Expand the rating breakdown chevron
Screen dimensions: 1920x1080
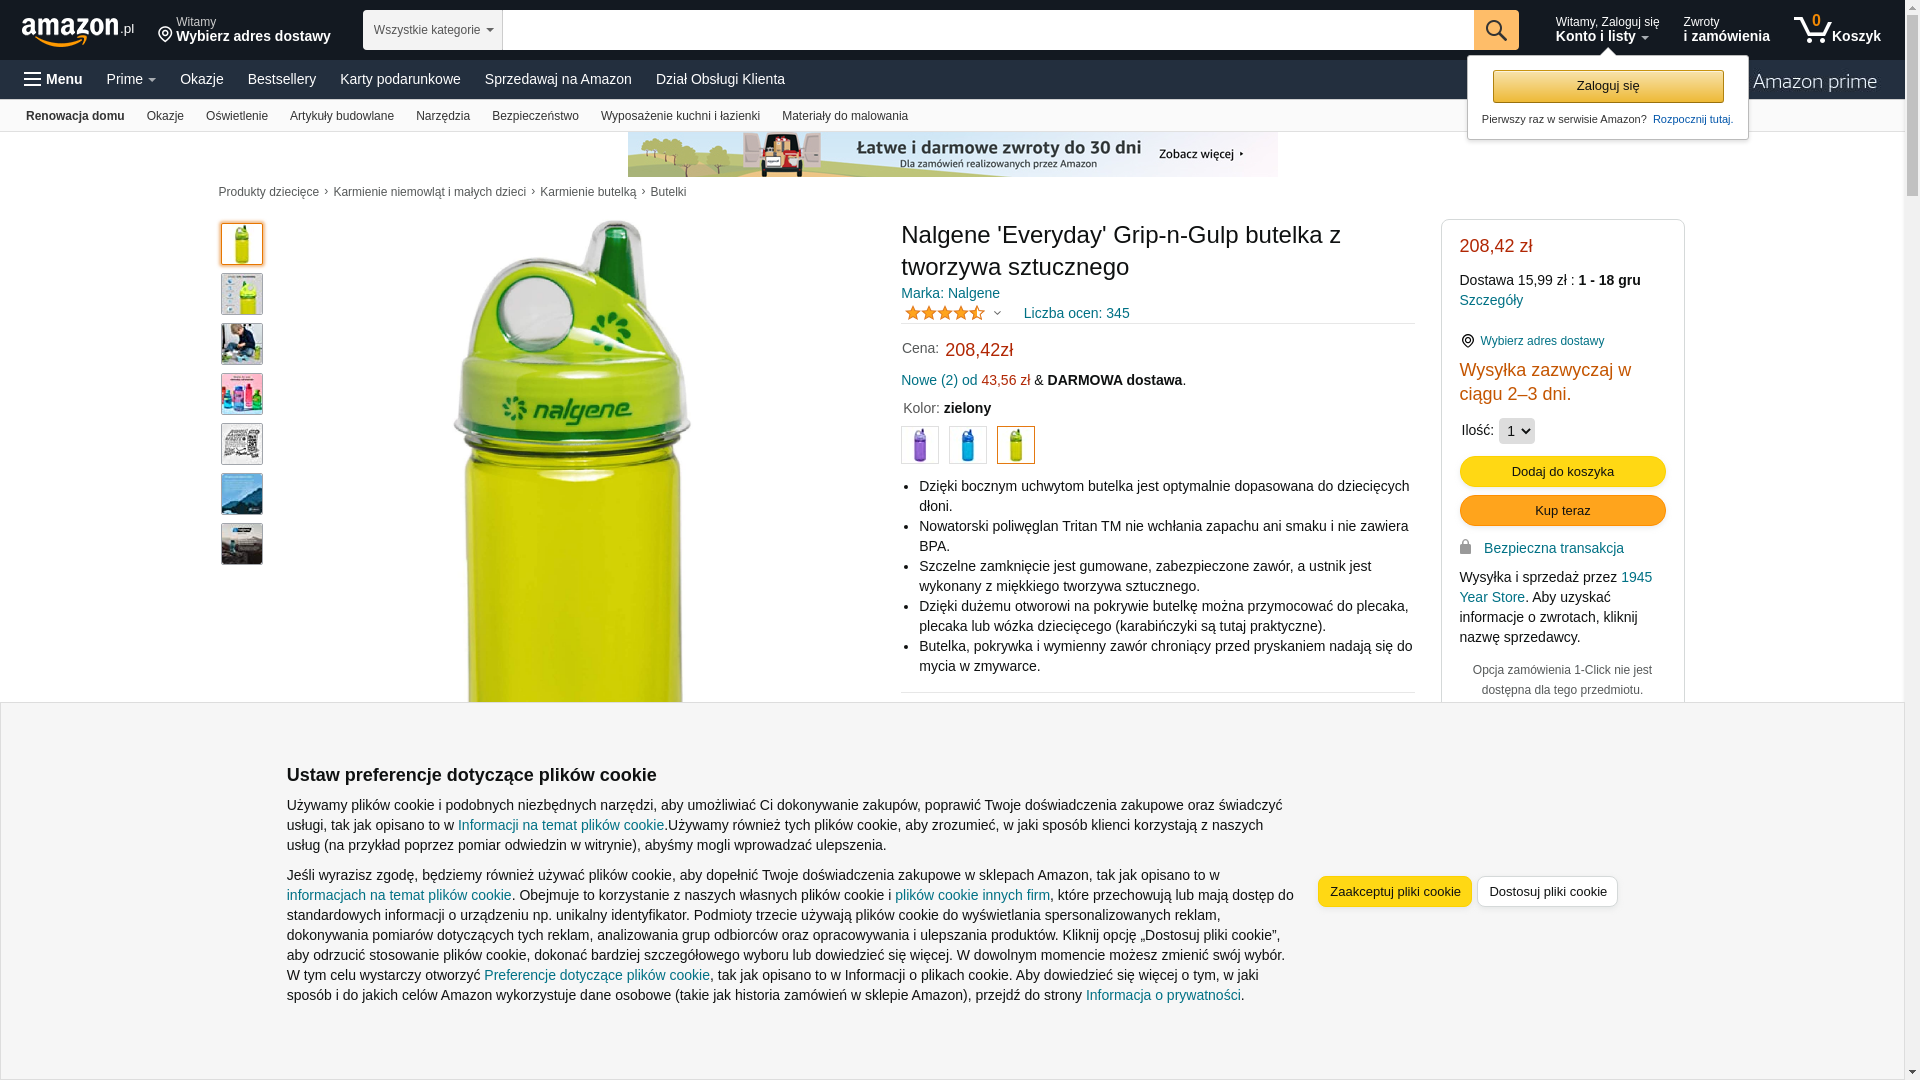(x=997, y=313)
